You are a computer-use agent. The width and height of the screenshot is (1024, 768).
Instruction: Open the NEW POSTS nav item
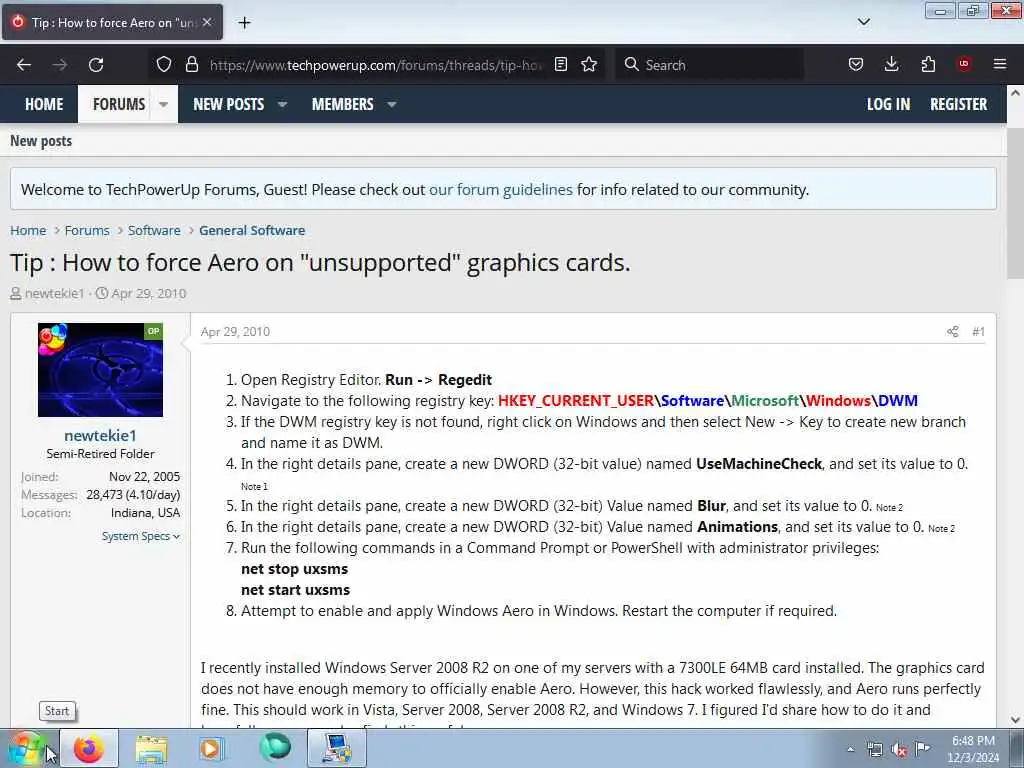coord(229,104)
